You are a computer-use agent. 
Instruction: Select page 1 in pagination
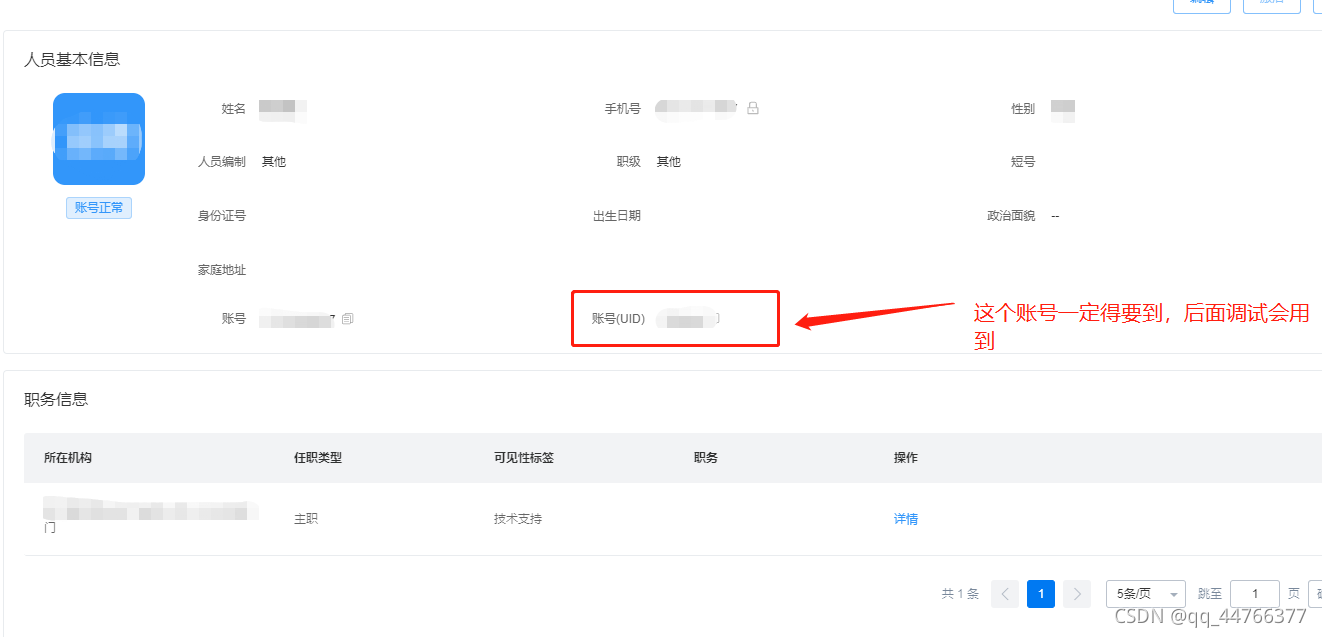1040,594
